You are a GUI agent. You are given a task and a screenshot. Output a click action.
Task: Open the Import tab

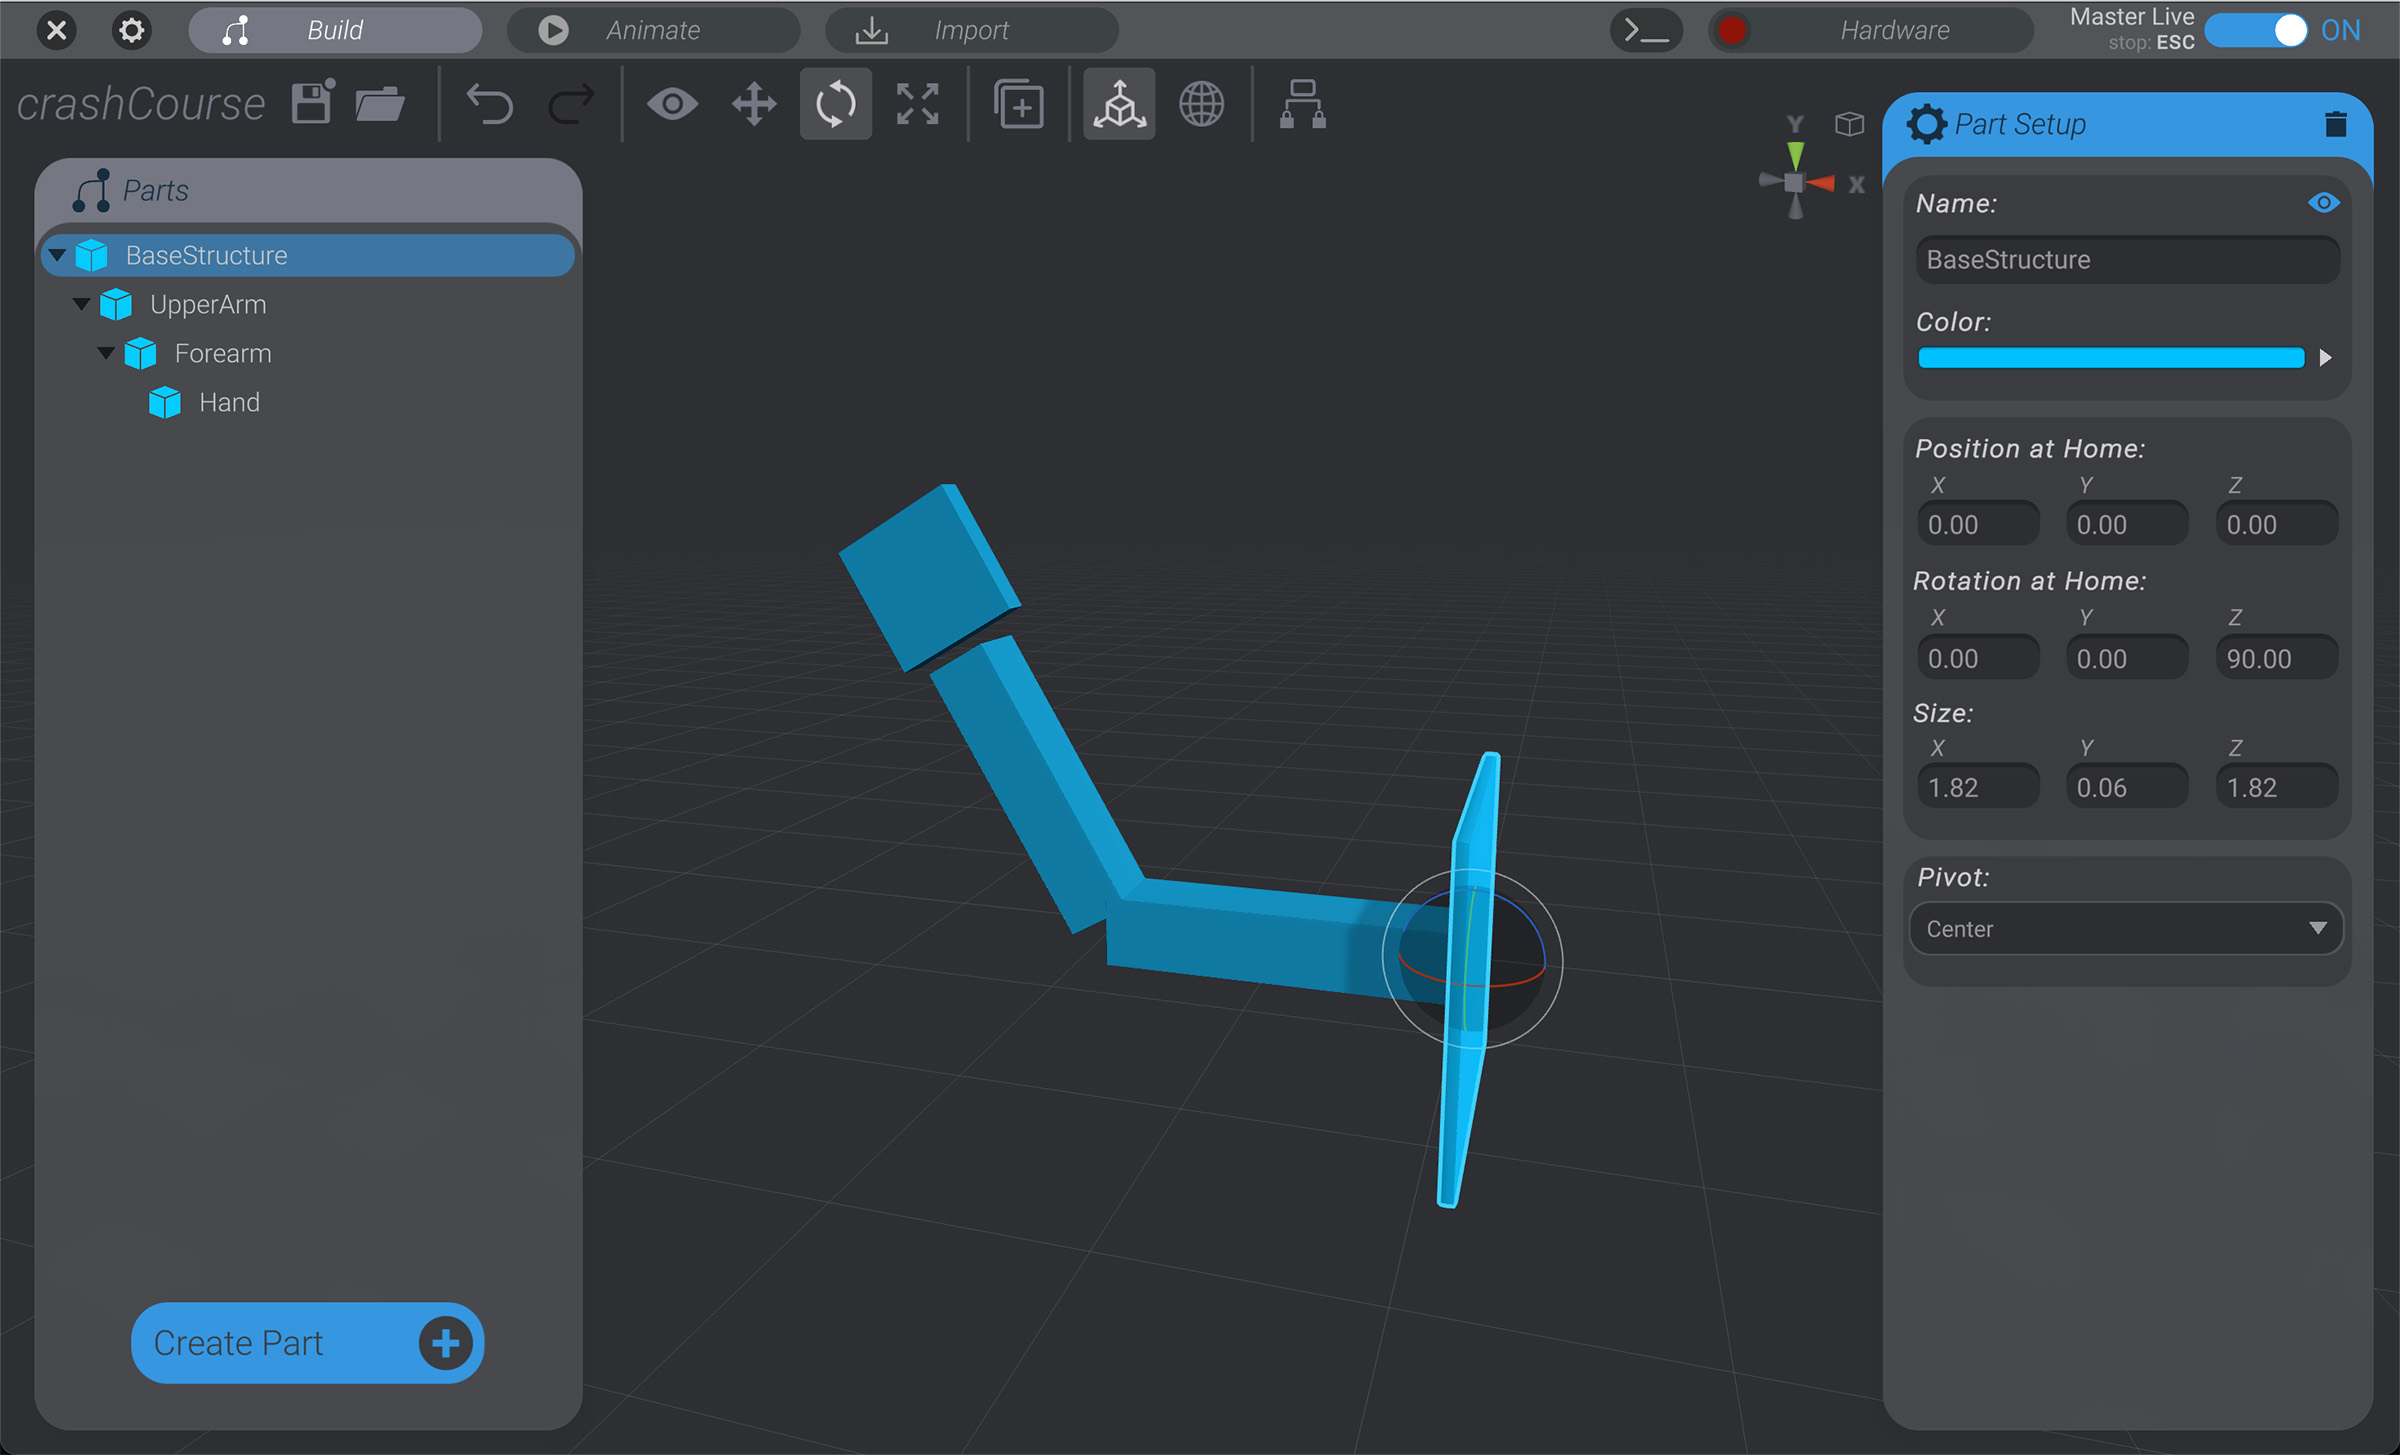(x=971, y=30)
